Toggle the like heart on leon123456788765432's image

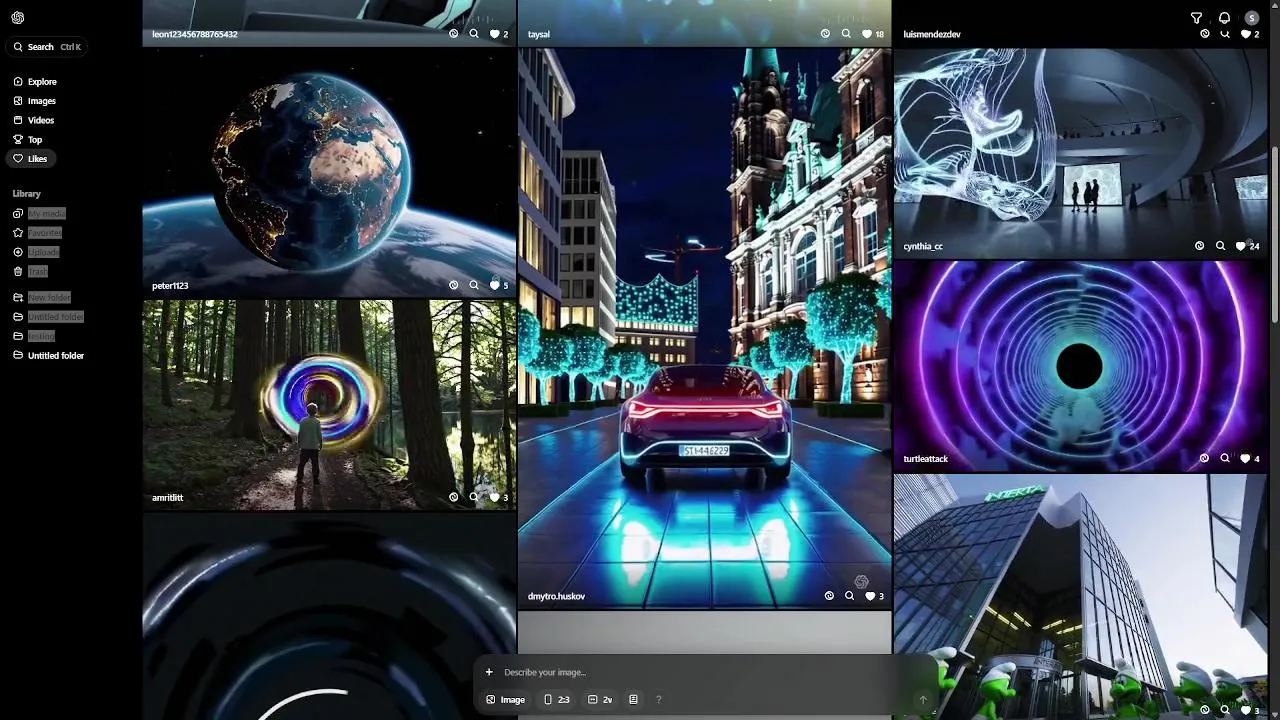[494, 34]
